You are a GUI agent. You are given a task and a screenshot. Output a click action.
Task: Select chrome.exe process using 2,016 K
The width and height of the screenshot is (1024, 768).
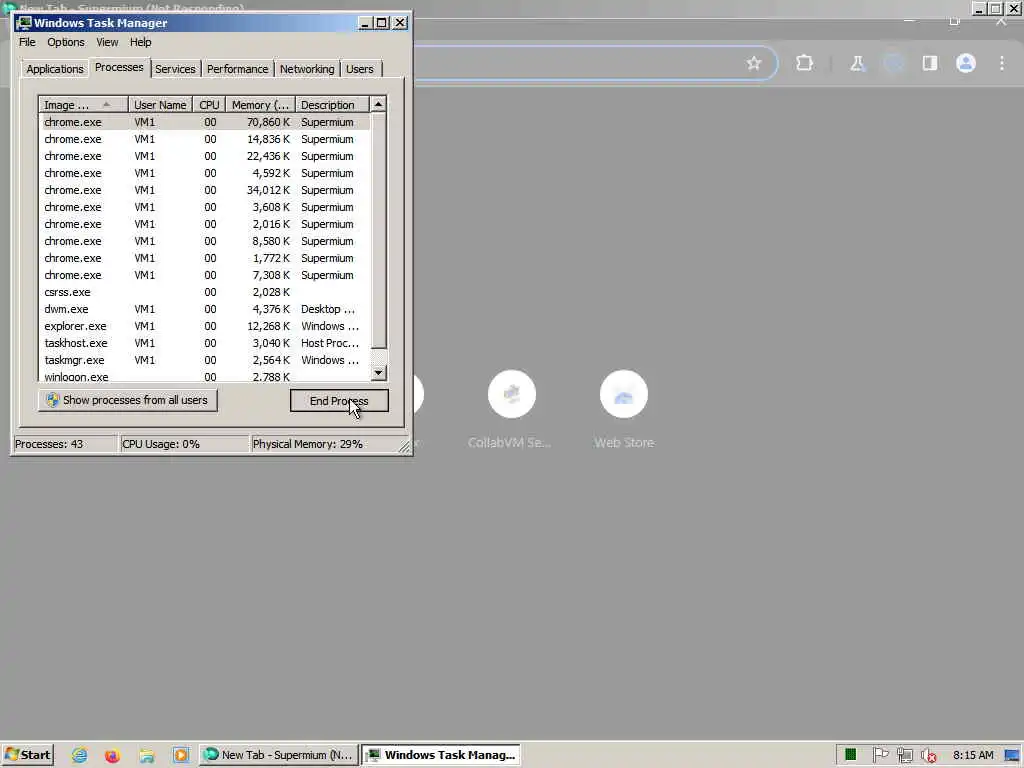204,224
